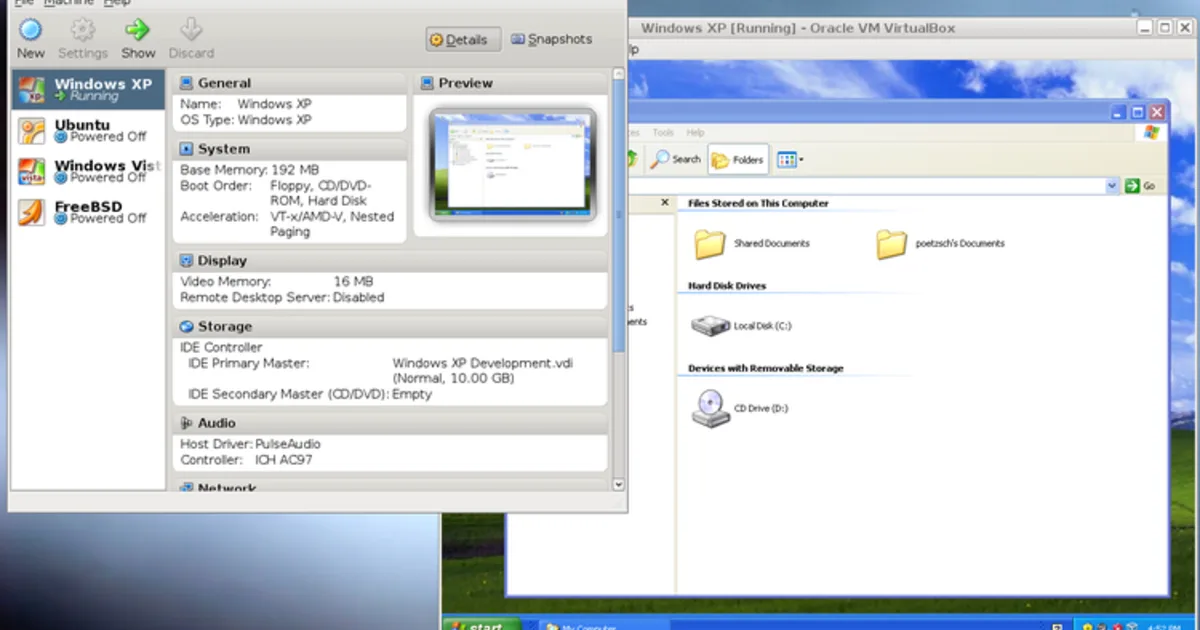Click the System section header icon

point(186,149)
